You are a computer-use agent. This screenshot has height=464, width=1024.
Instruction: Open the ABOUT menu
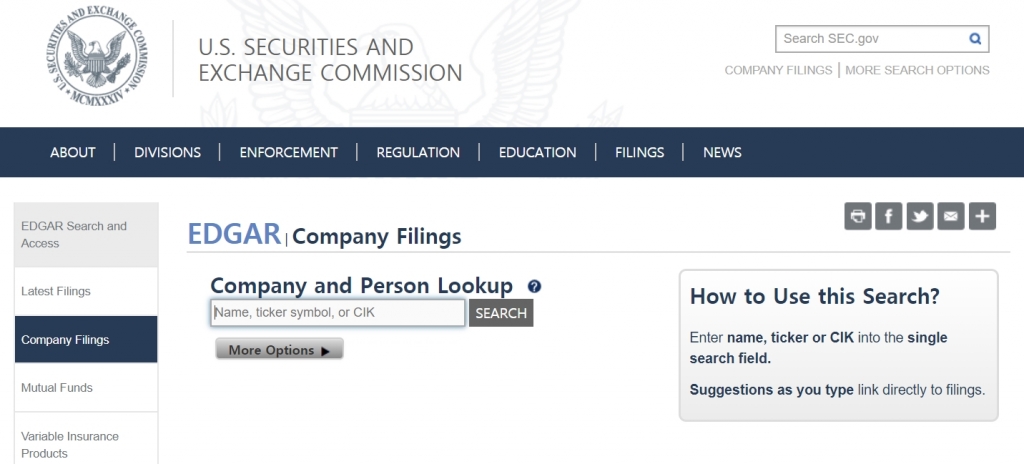(73, 152)
